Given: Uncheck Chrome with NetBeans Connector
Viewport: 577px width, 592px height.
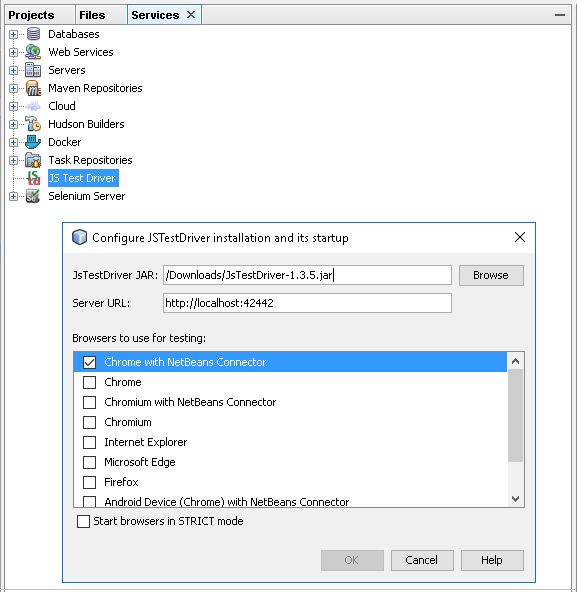Looking at the screenshot, I should [x=89, y=362].
